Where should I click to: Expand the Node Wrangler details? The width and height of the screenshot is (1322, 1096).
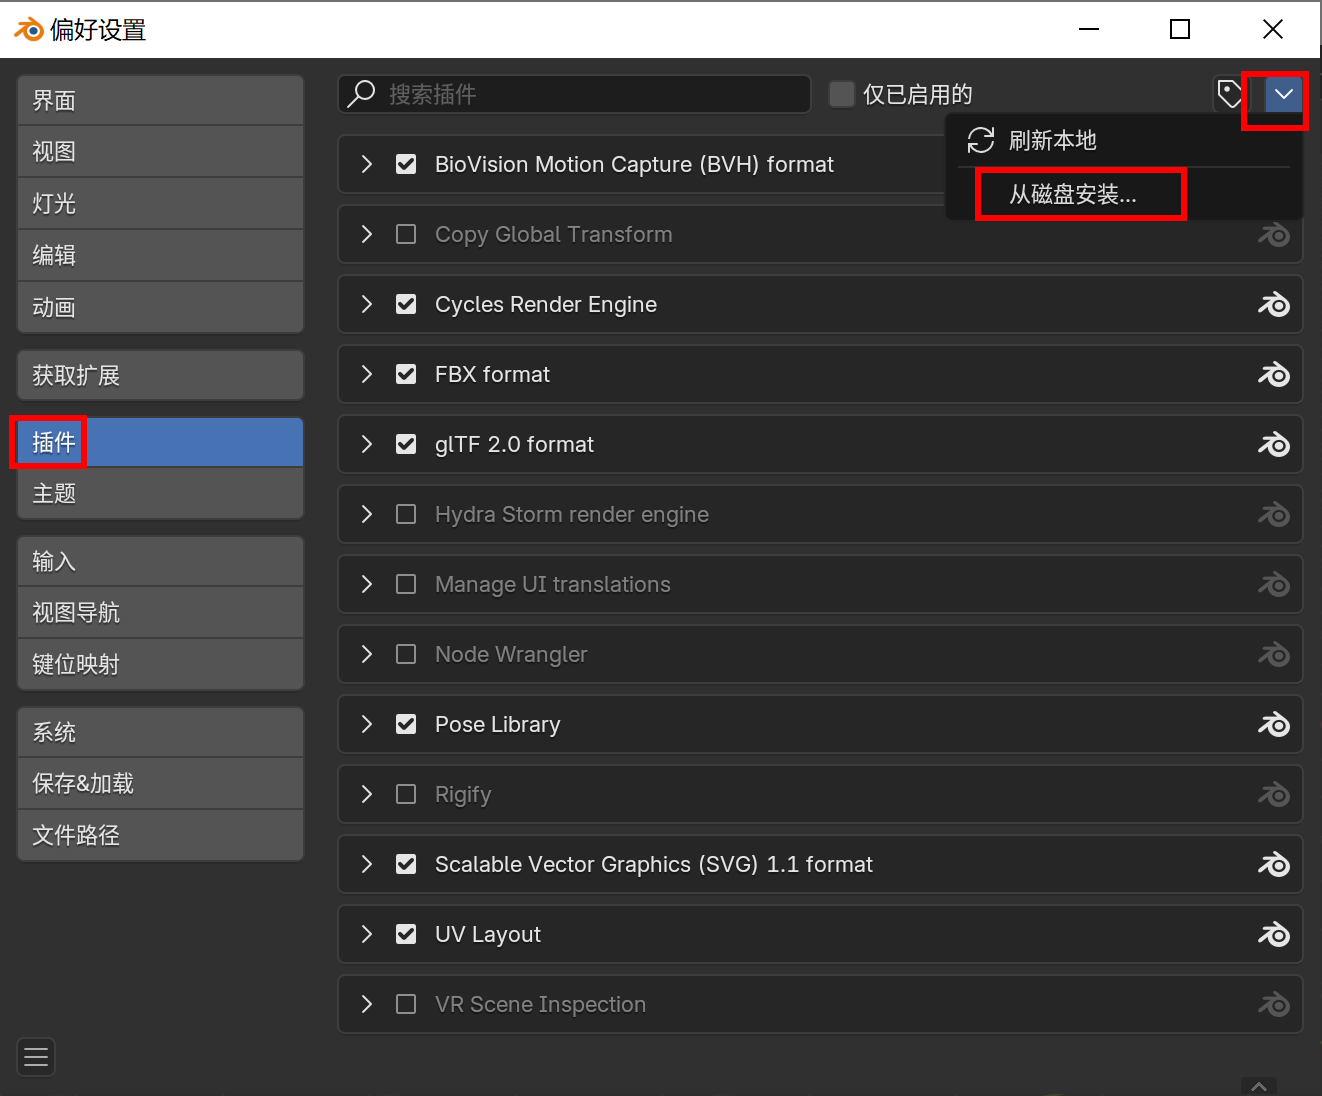[x=367, y=654]
